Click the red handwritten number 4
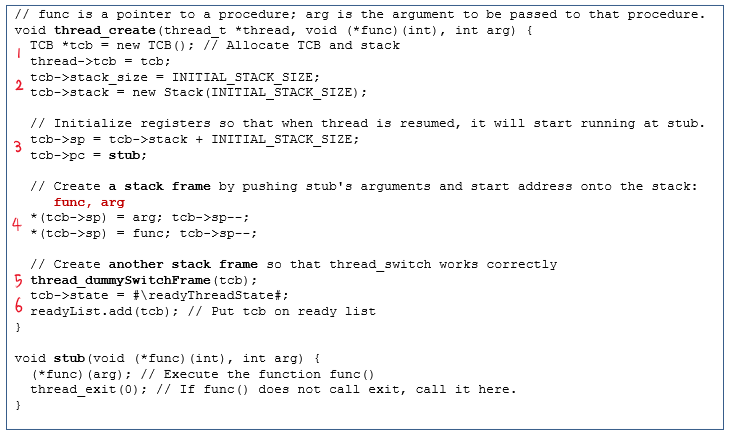Screen dimensions: 730x435 (x=17, y=225)
